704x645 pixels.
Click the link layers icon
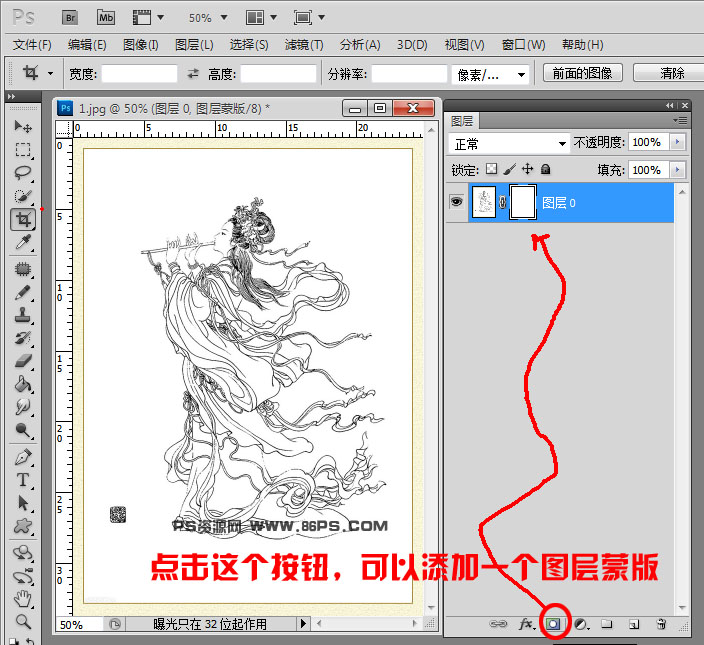[498, 624]
